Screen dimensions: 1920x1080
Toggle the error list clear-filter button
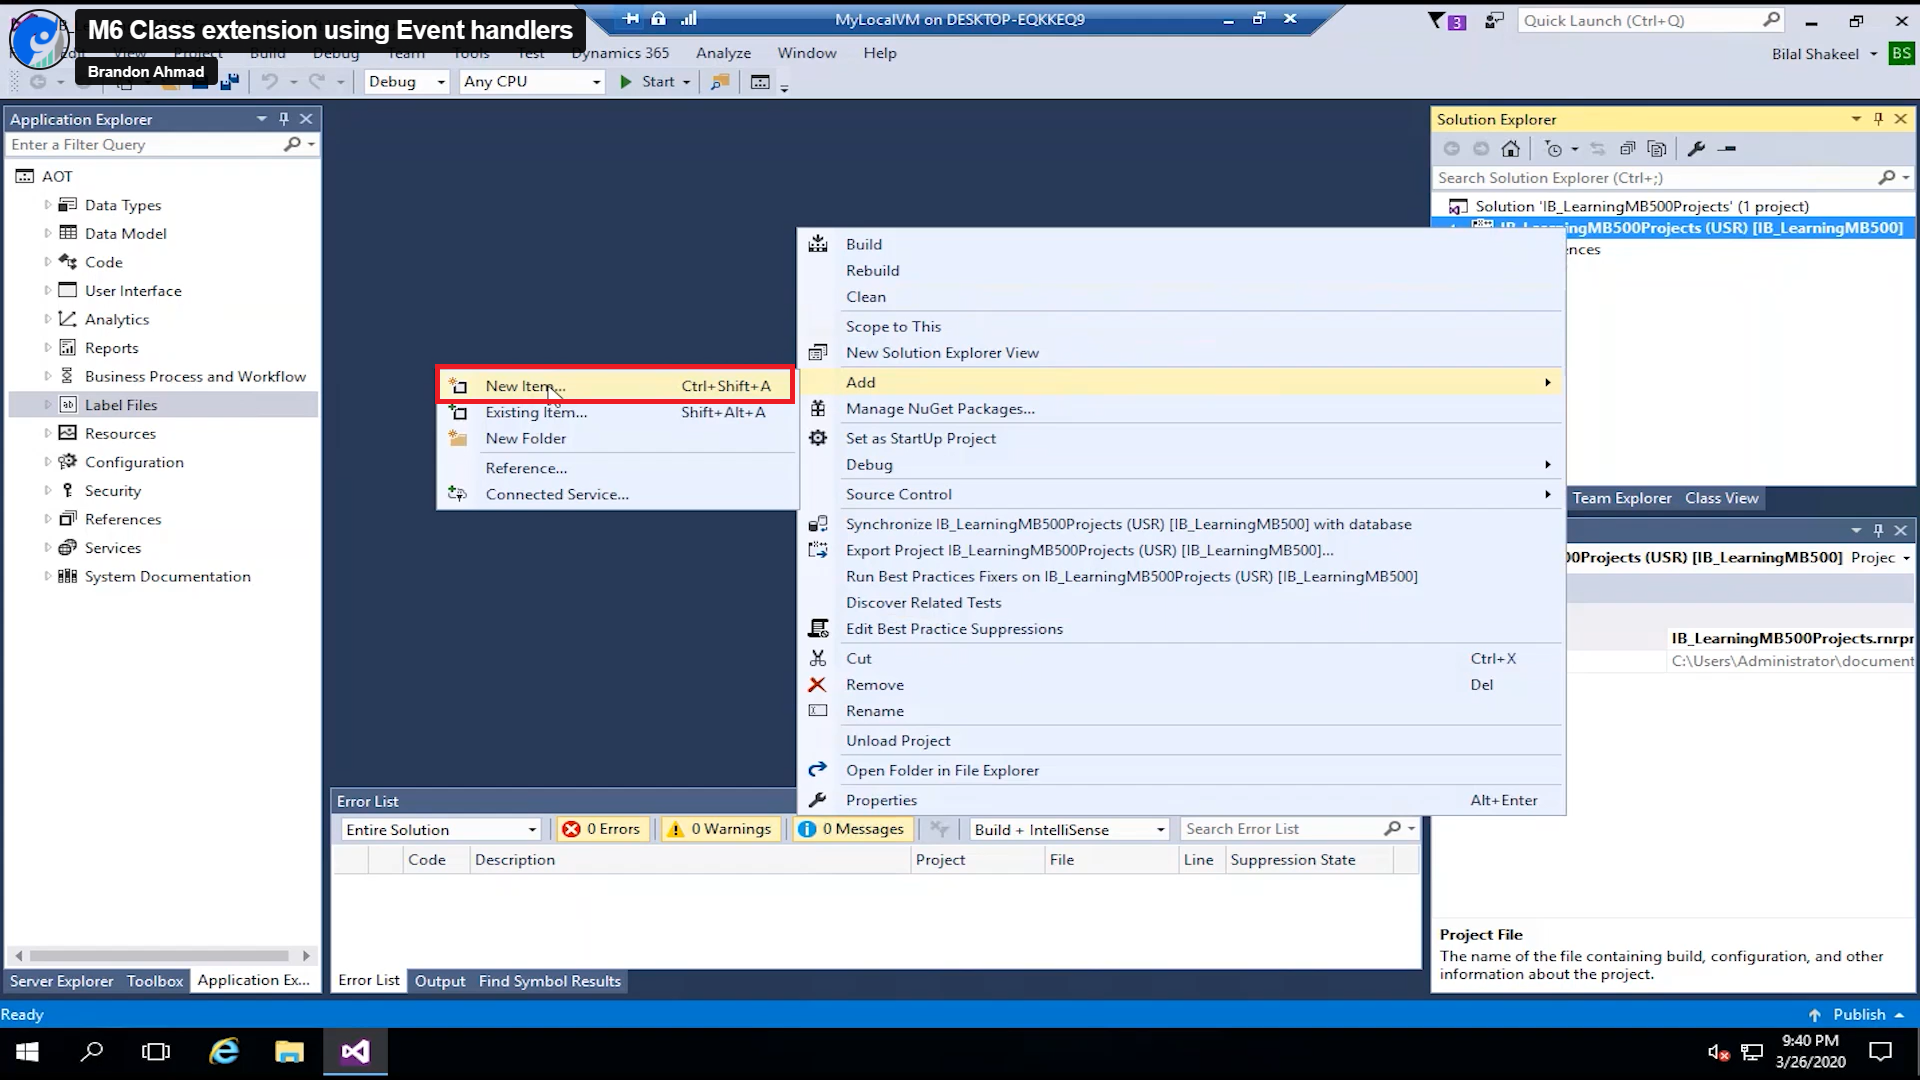pyautogui.click(x=939, y=829)
